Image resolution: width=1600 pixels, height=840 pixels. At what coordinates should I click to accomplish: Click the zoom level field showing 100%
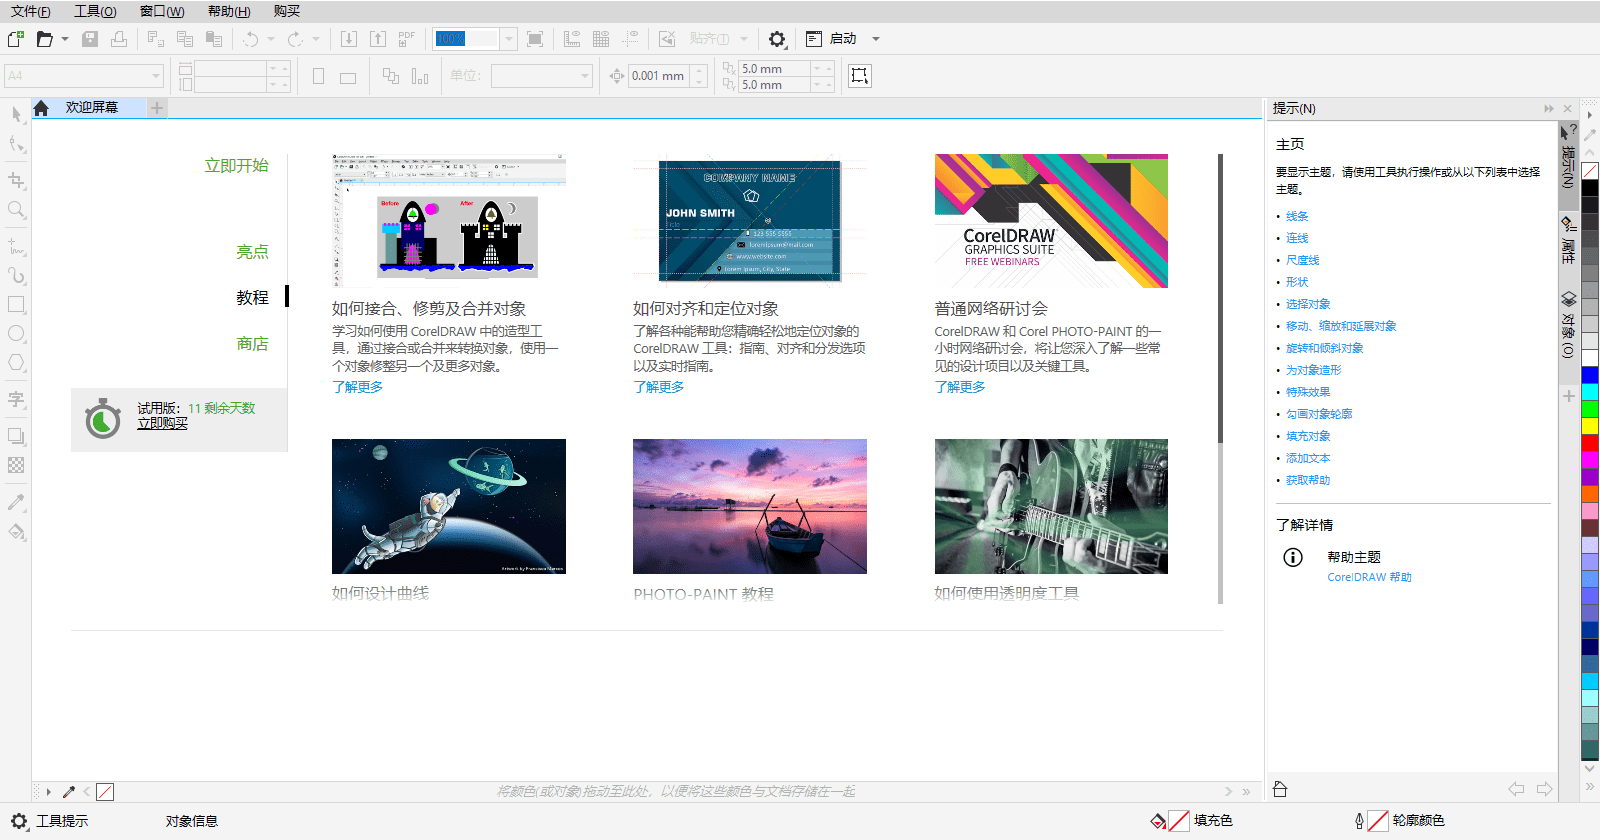pyautogui.click(x=466, y=39)
